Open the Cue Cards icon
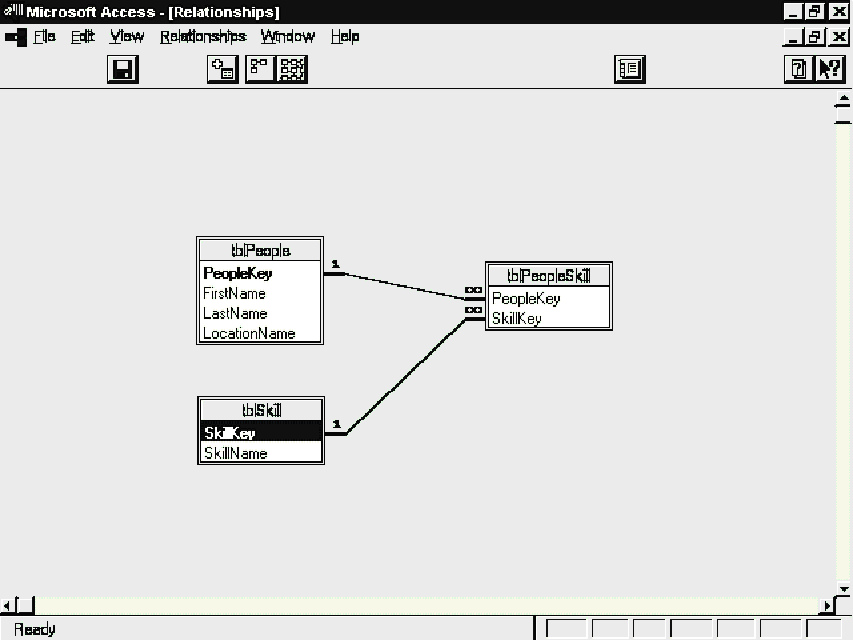The height and width of the screenshot is (640, 853). 799,69
